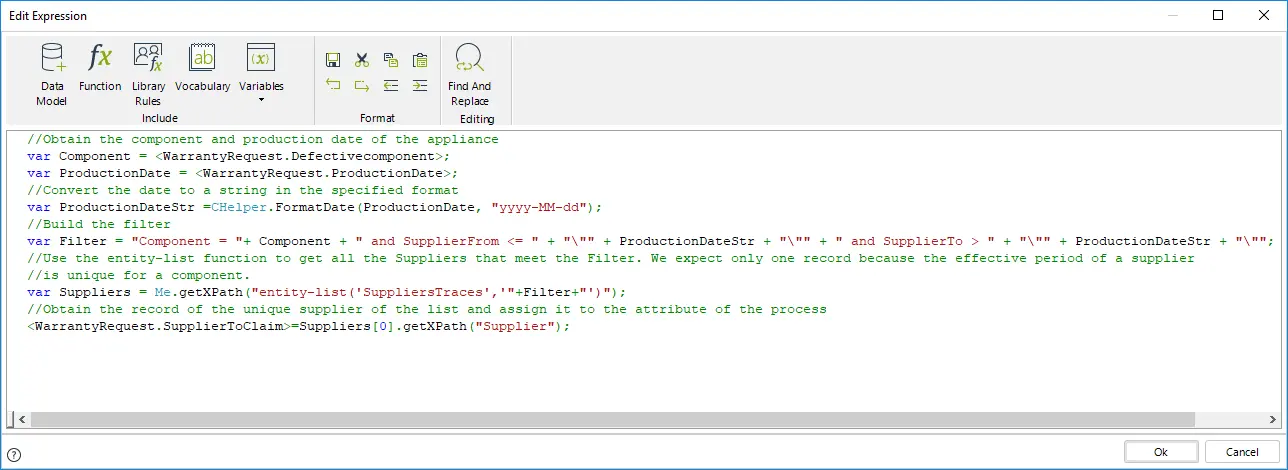The width and height of the screenshot is (1288, 470).
Task: Decrease indent of the code
Action: (391, 85)
